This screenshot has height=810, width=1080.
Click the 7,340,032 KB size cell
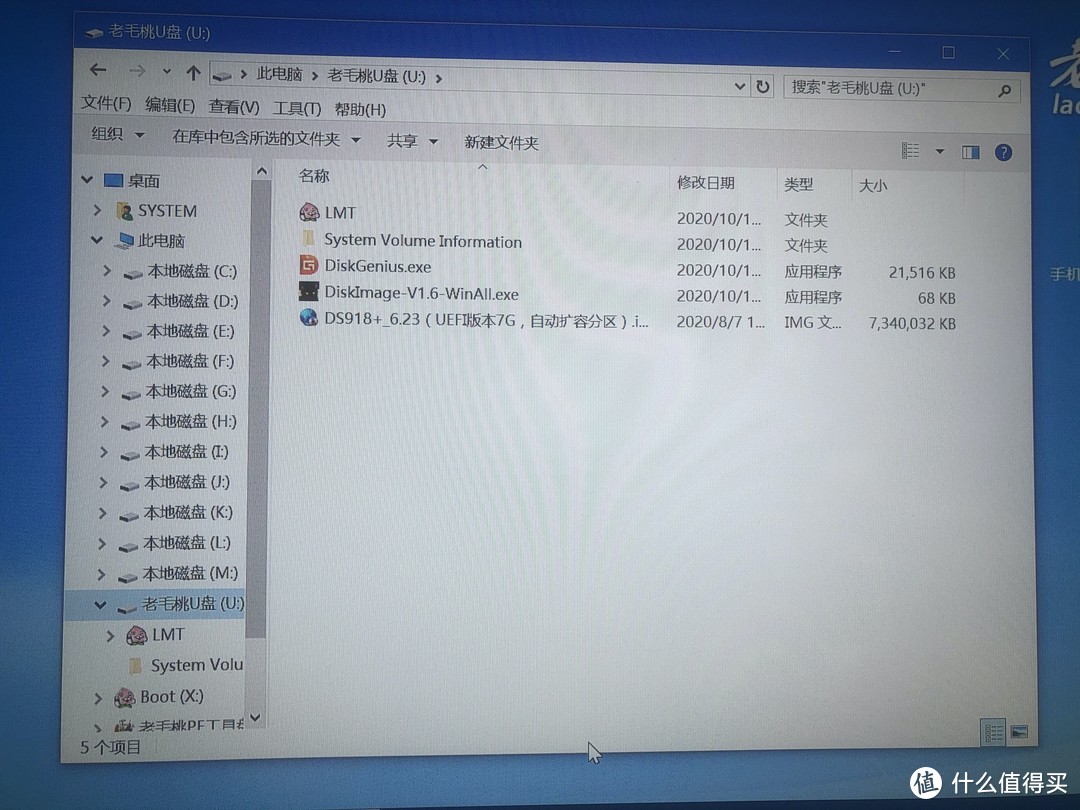point(912,324)
